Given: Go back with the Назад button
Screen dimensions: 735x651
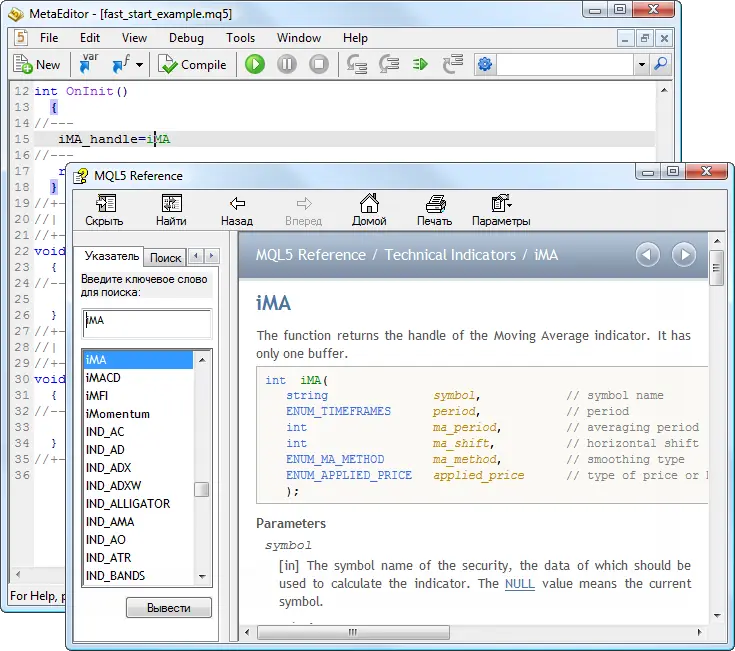Looking at the screenshot, I should 237,210.
